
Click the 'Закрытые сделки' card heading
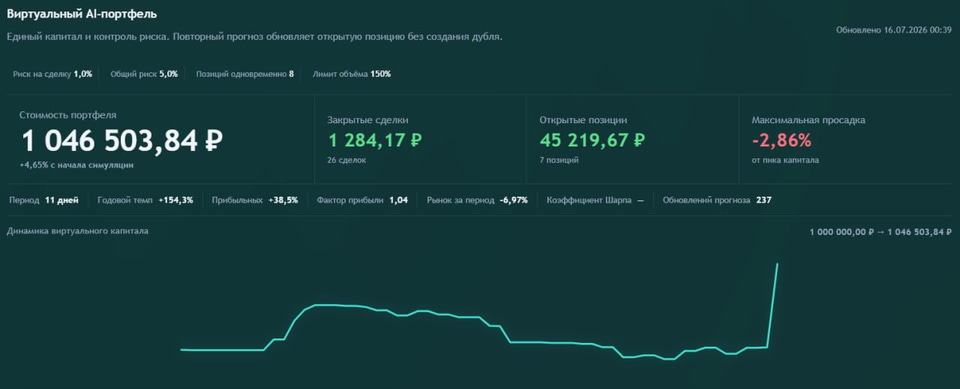coord(368,120)
